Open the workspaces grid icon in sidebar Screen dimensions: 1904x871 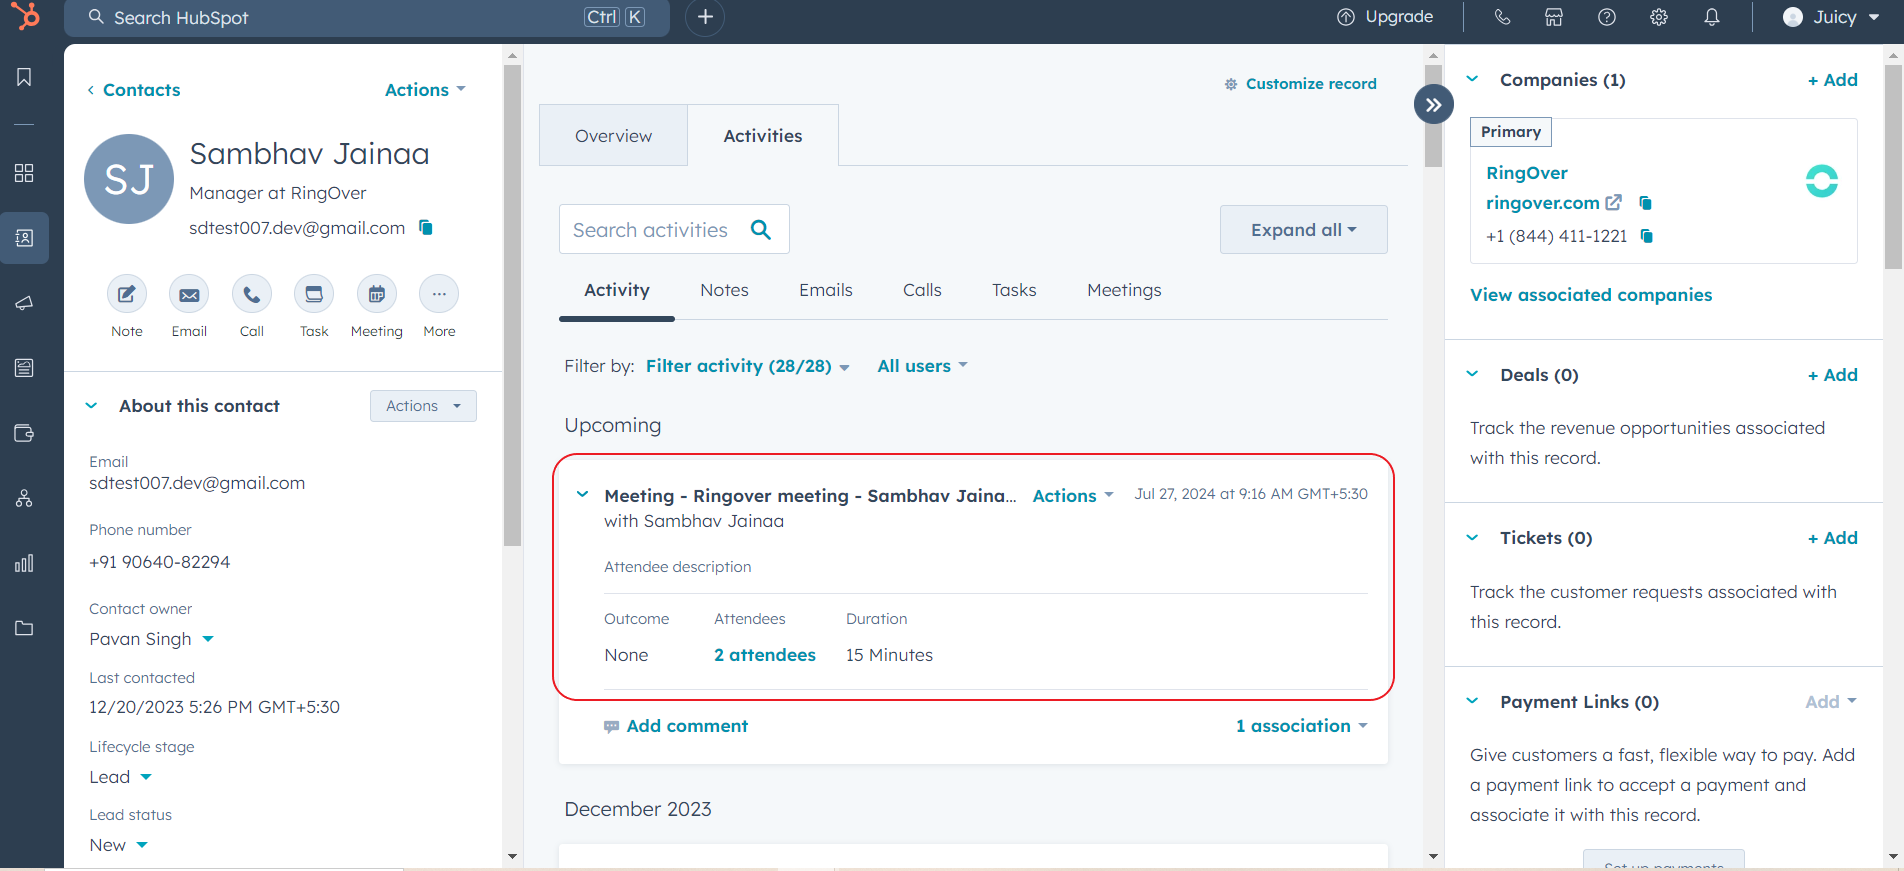click(24, 173)
